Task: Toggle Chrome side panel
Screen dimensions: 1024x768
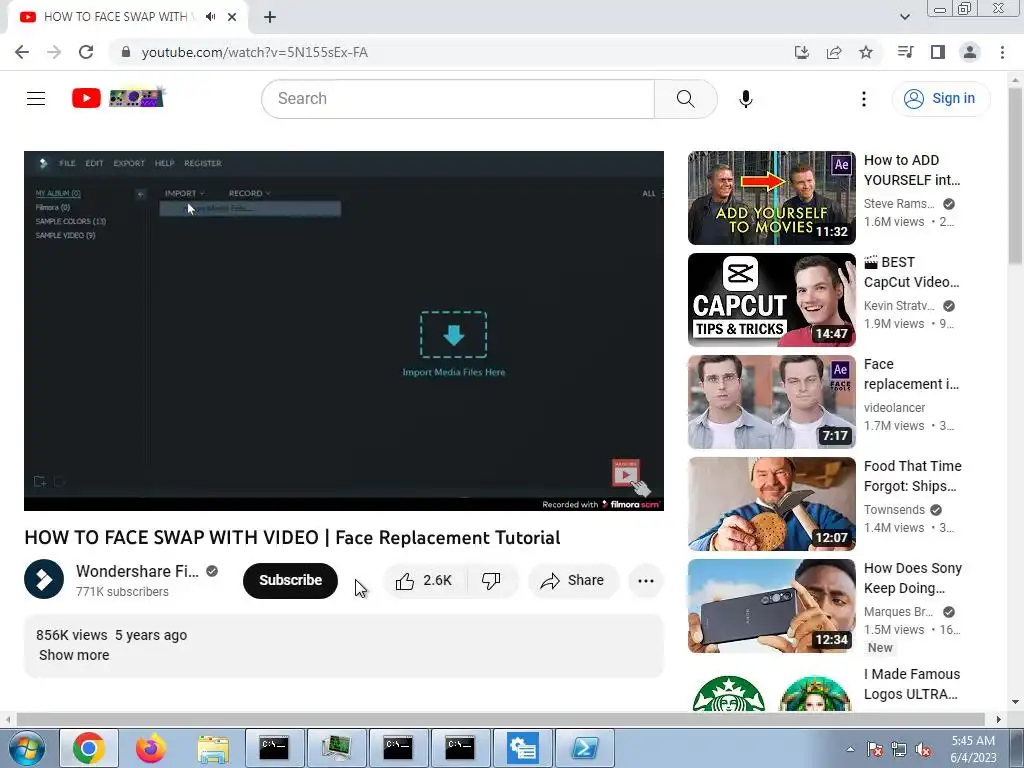Action: pyautogui.click(x=937, y=52)
